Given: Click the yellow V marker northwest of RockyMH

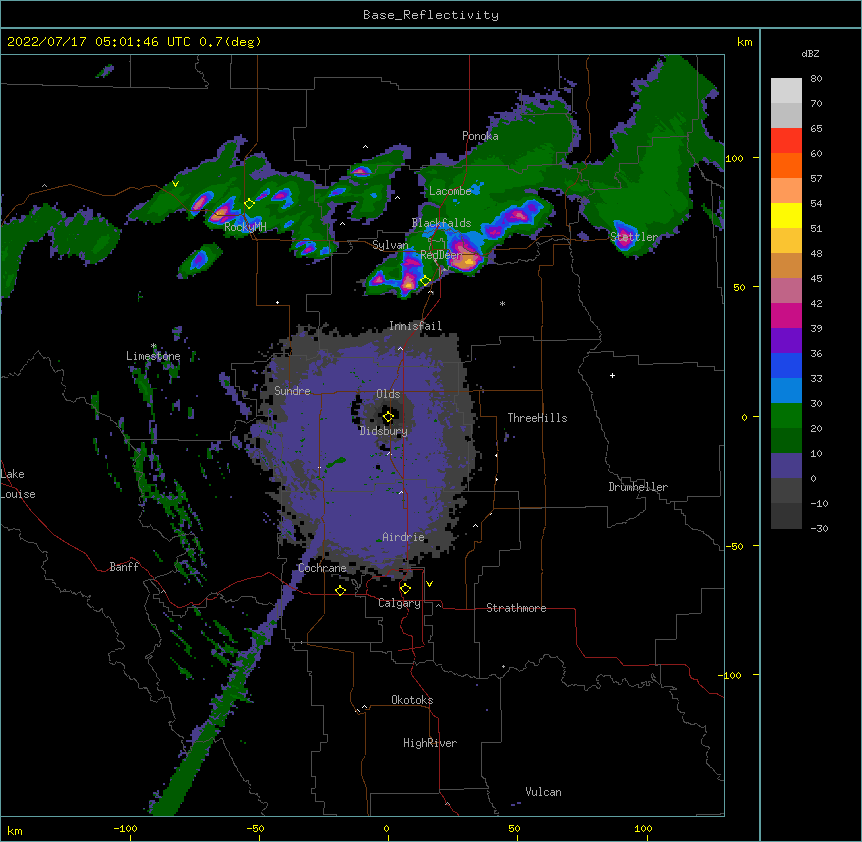Looking at the screenshot, I should point(175,184).
